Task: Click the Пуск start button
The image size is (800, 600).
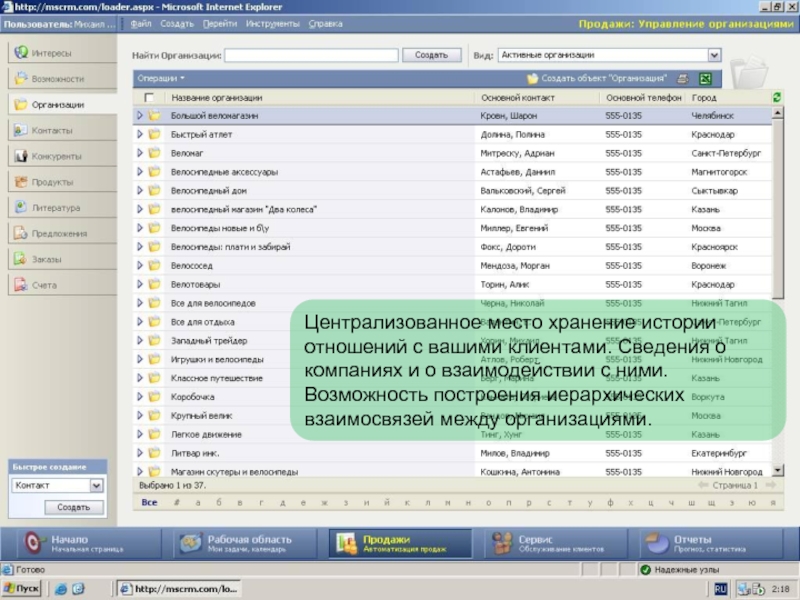Action: [x=21, y=589]
